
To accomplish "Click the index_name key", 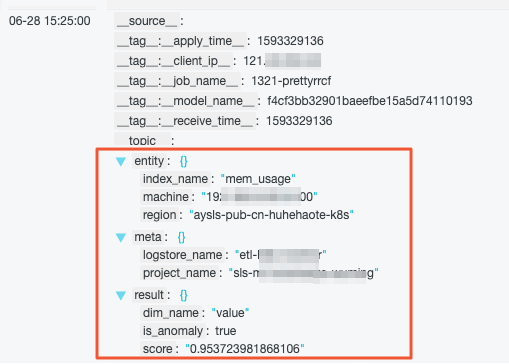I will [175, 179].
